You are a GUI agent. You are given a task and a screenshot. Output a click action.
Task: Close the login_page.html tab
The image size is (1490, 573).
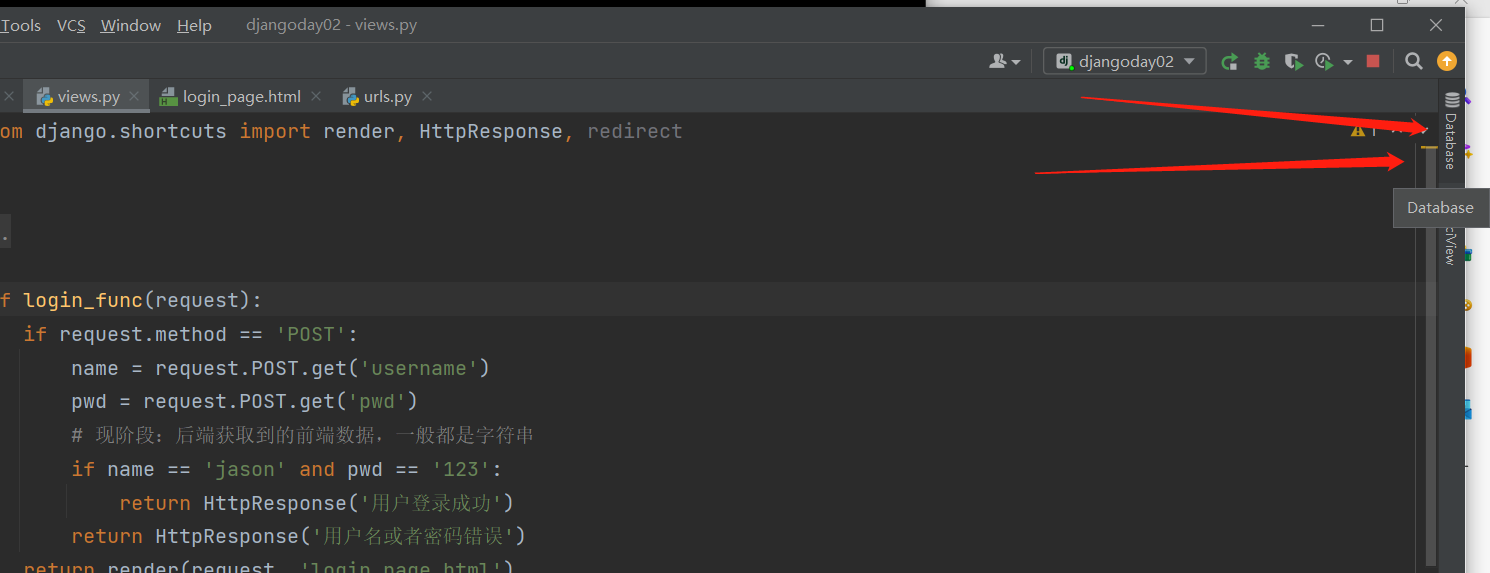[316, 97]
